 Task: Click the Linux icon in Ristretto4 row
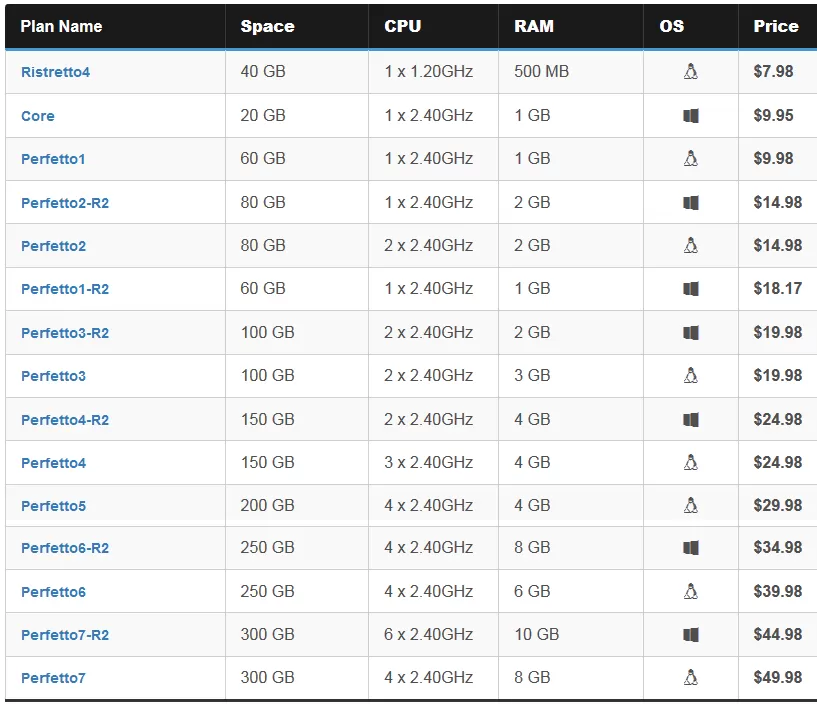pyautogui.click(x=690, y=71)
